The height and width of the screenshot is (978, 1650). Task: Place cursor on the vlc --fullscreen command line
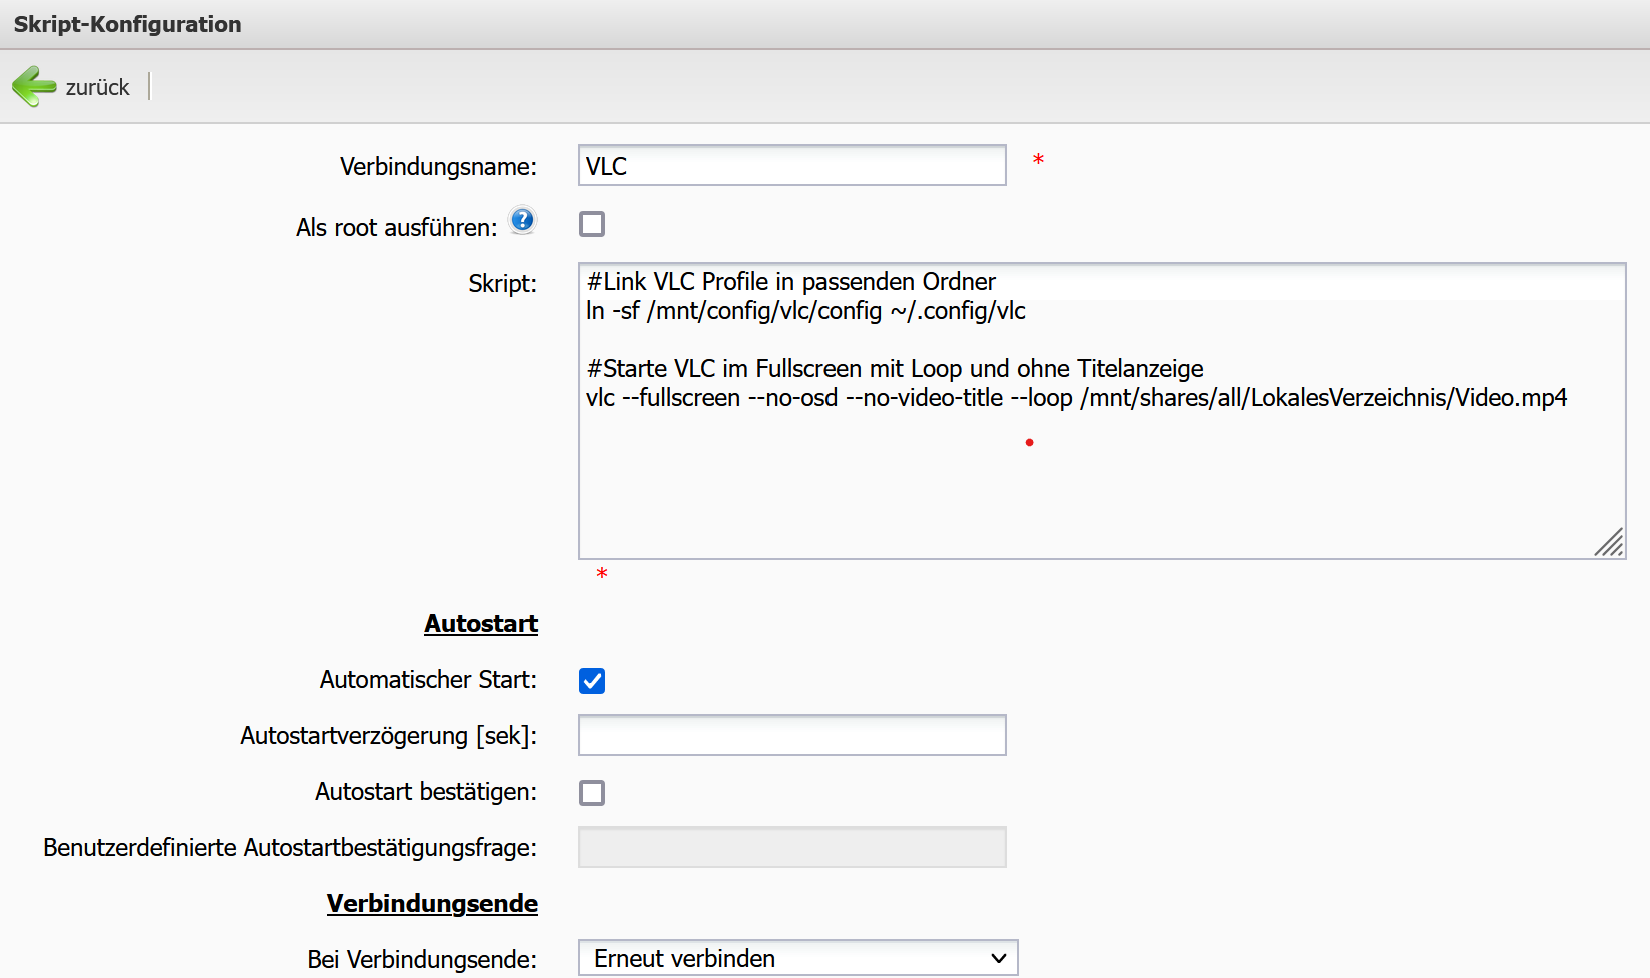point(1075,398)
